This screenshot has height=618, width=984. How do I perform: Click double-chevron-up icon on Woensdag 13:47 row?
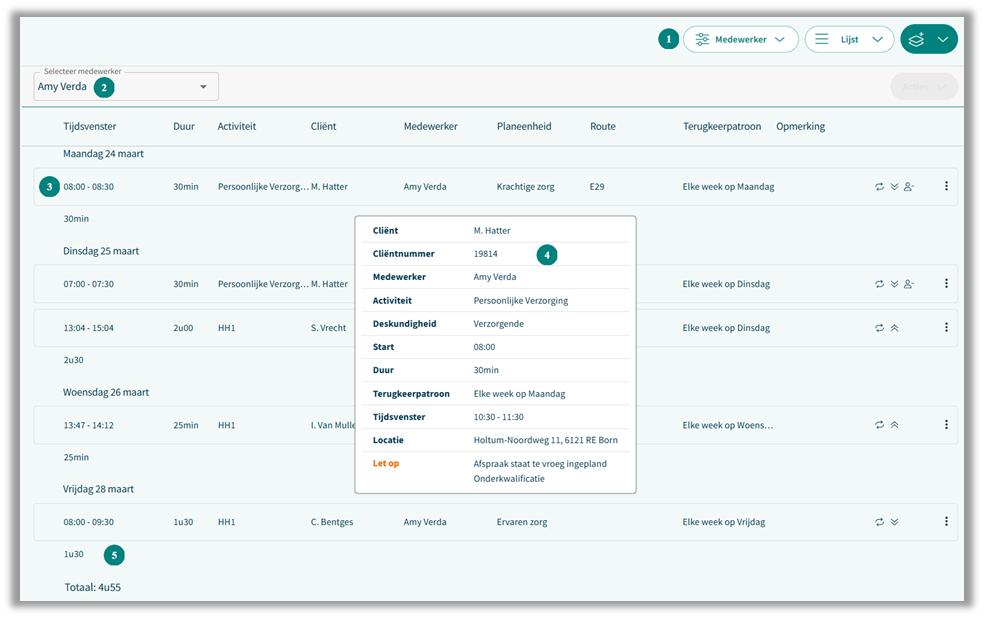click(894, 425)
